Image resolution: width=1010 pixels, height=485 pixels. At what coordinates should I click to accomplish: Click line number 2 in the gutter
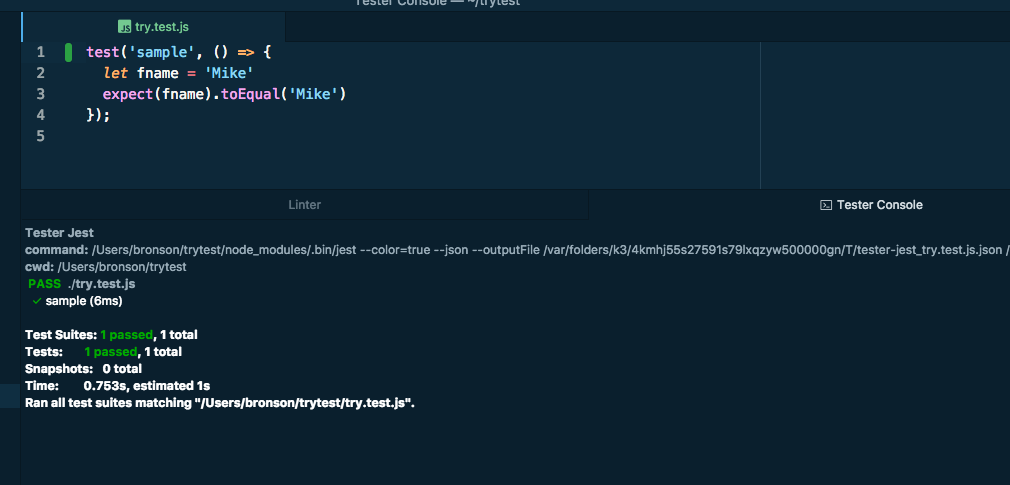[41, 73]
